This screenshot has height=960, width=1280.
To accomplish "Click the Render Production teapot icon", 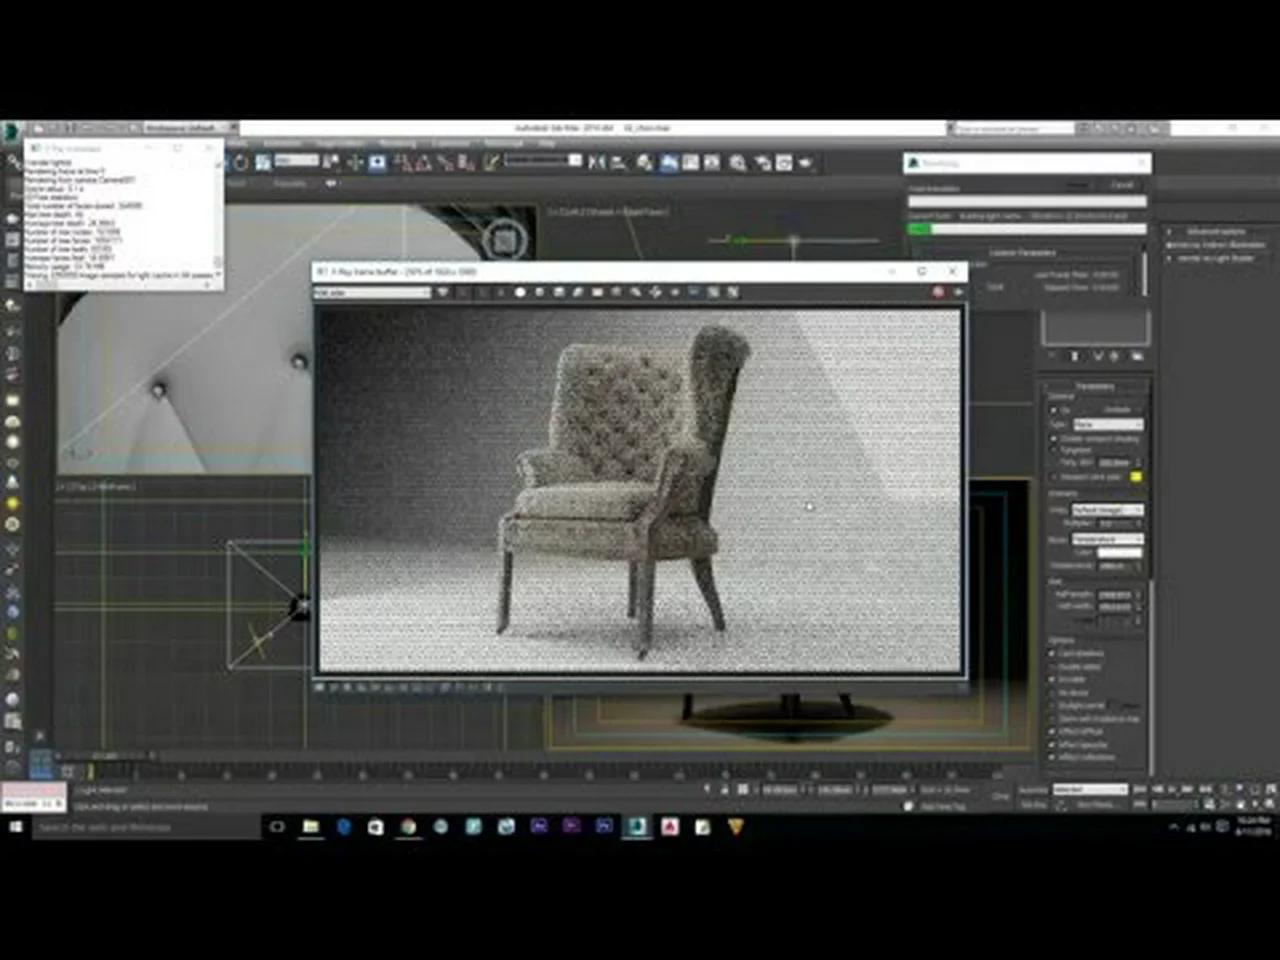I will point(805,162).
